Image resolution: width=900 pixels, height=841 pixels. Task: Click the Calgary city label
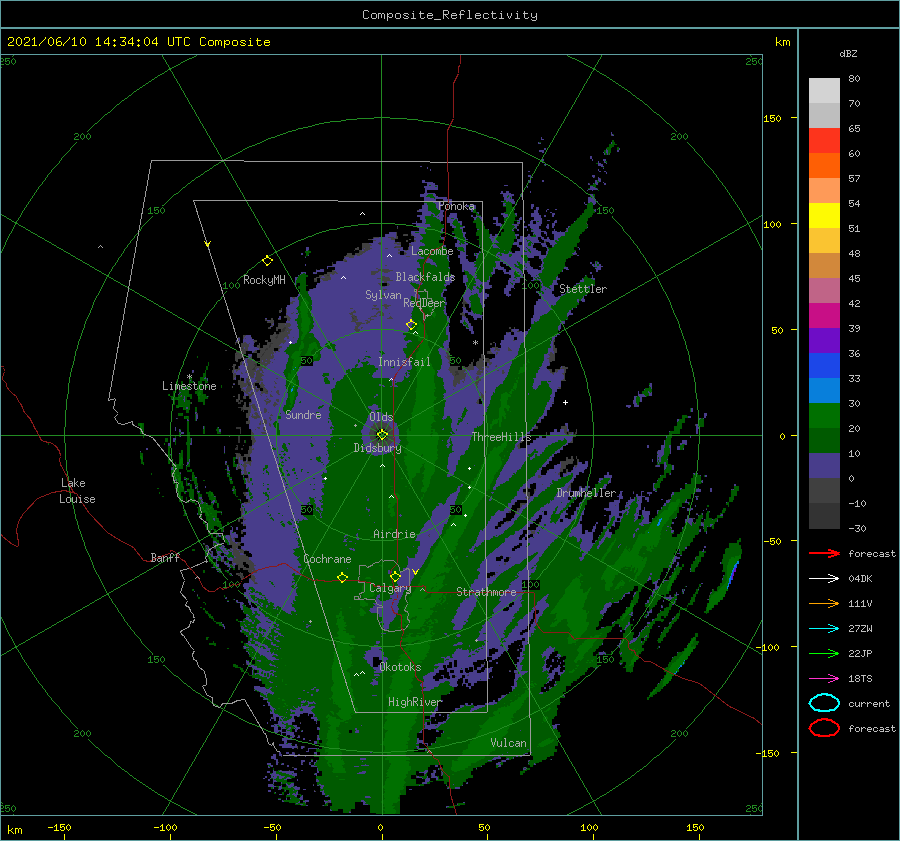click(x=390, y=588)
